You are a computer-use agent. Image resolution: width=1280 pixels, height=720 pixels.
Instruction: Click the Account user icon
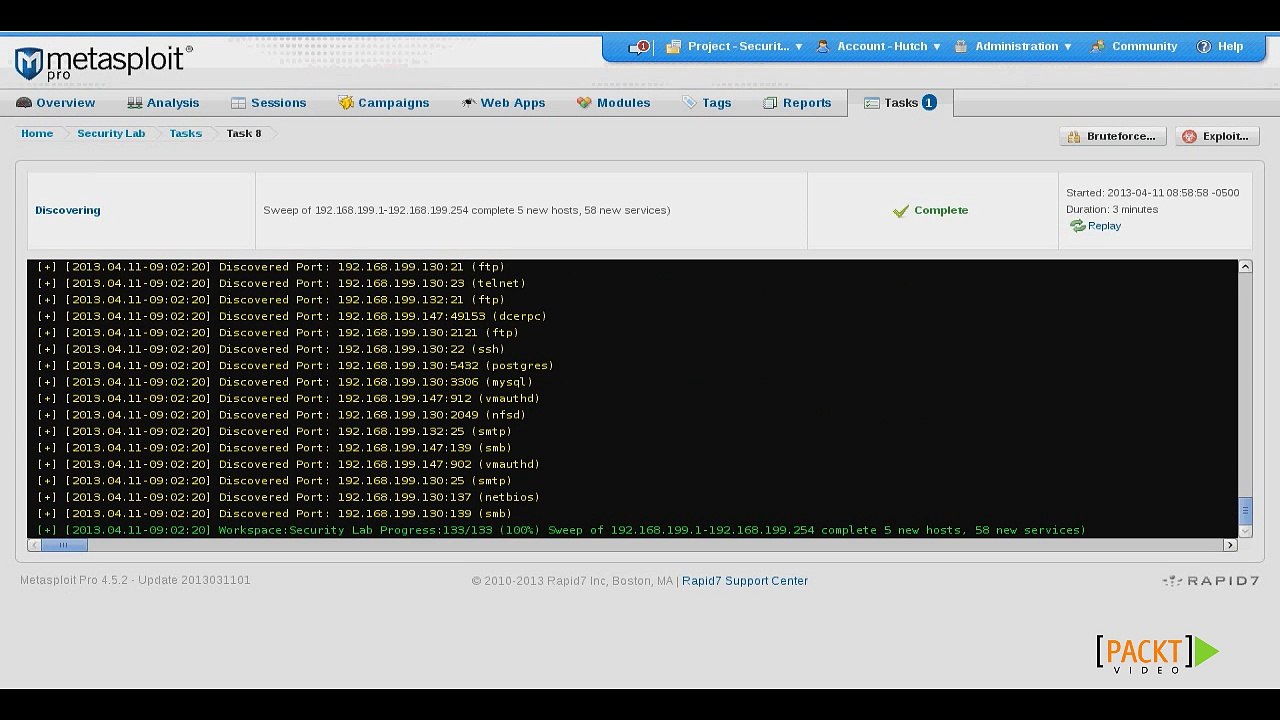[823, 47]
